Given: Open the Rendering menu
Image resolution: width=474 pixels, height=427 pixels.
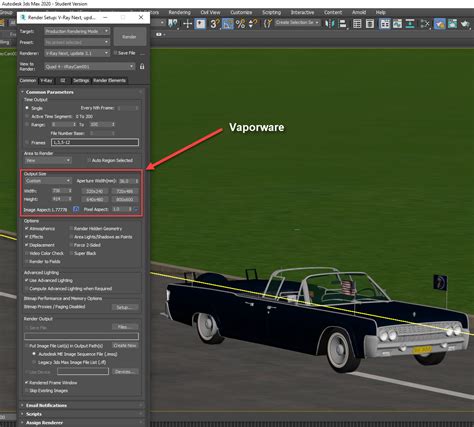Looking at the screenshot, I should [x=179, y=12].
